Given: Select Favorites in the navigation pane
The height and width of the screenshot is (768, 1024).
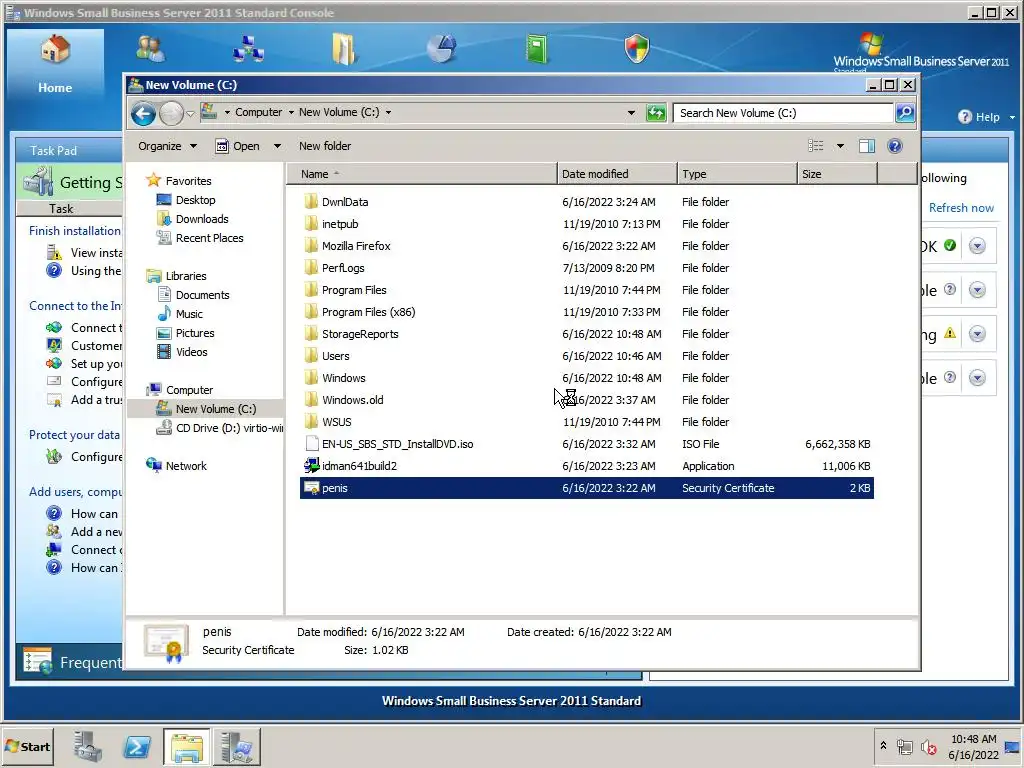Looking at the screenshot, I should tap(178, 181).
